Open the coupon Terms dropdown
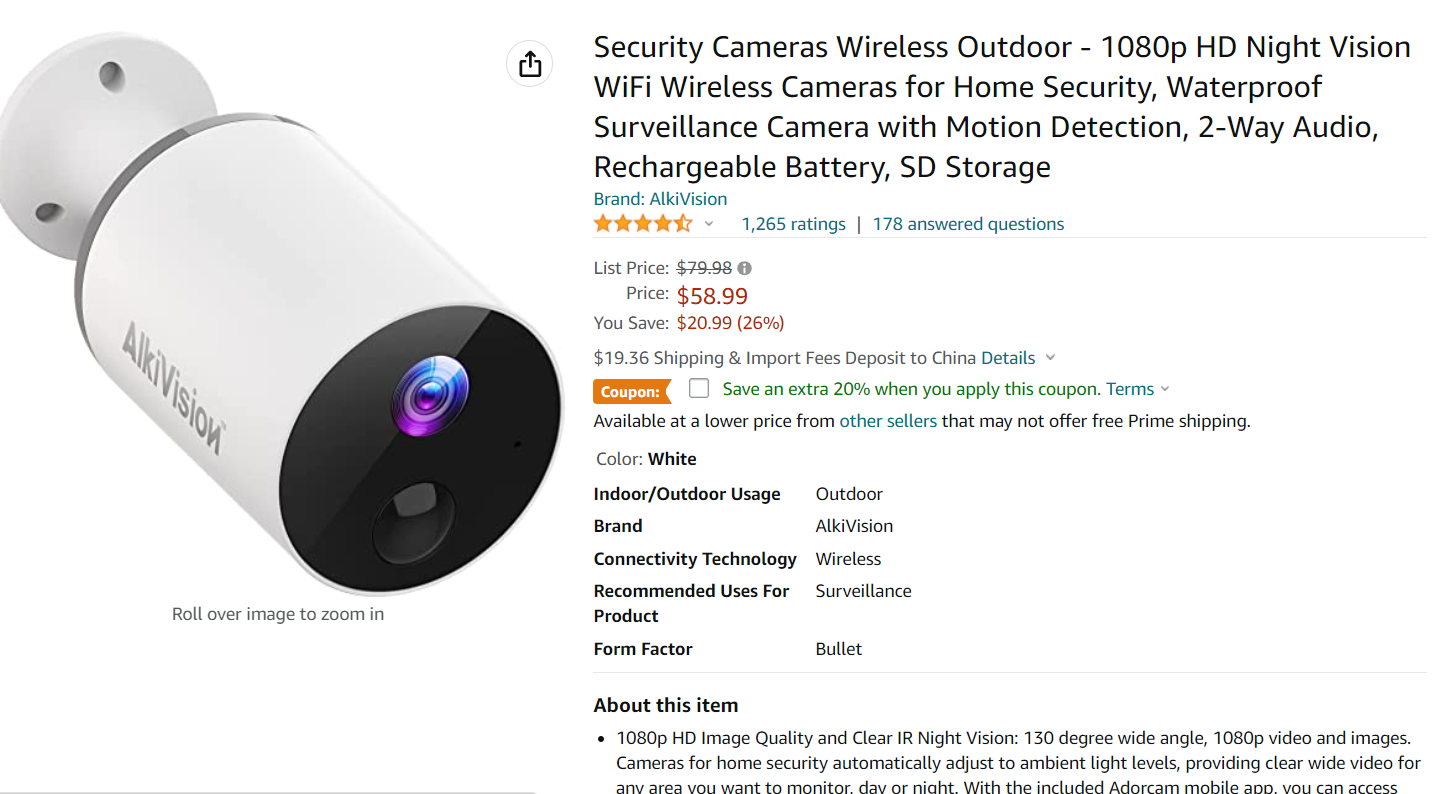 1165,389
